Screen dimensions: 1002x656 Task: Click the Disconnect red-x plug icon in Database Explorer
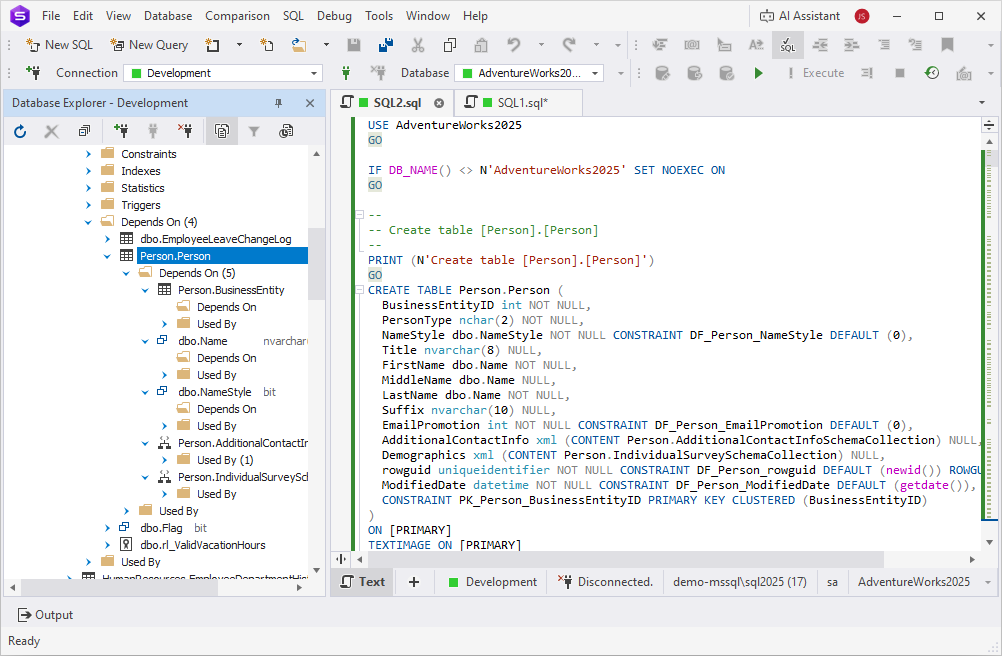coord(185,131)
